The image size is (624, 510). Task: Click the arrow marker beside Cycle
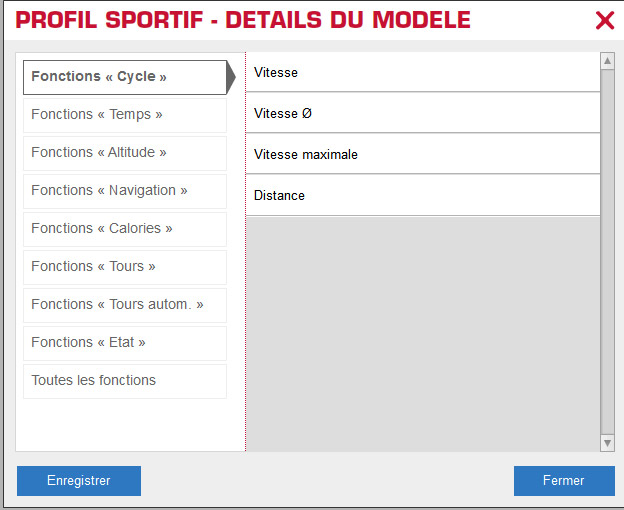click(231, 77)
